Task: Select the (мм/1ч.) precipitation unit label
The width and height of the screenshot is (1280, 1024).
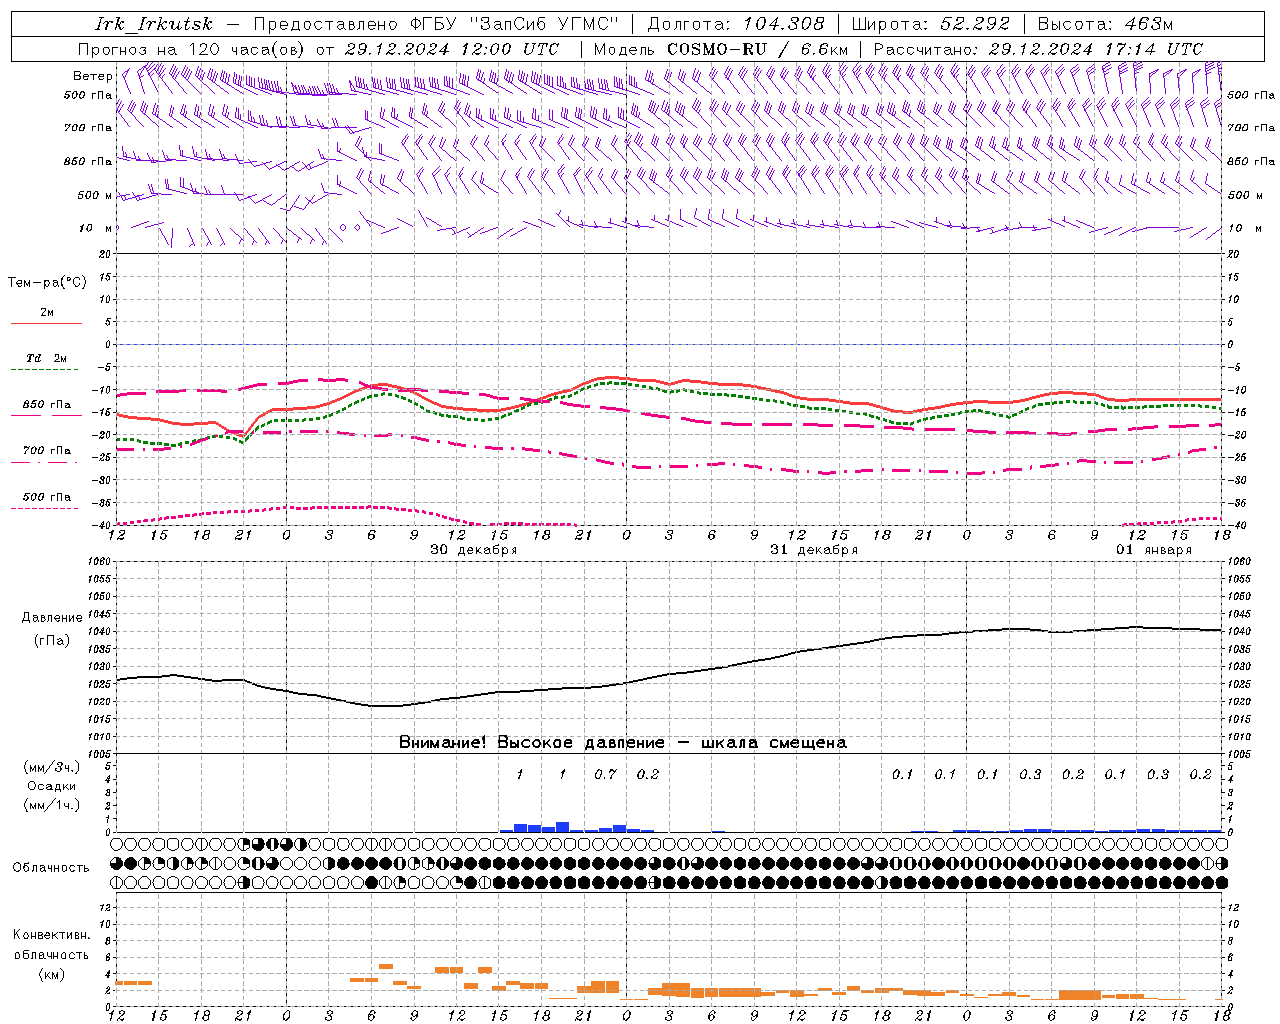Action: click(52, 805)
